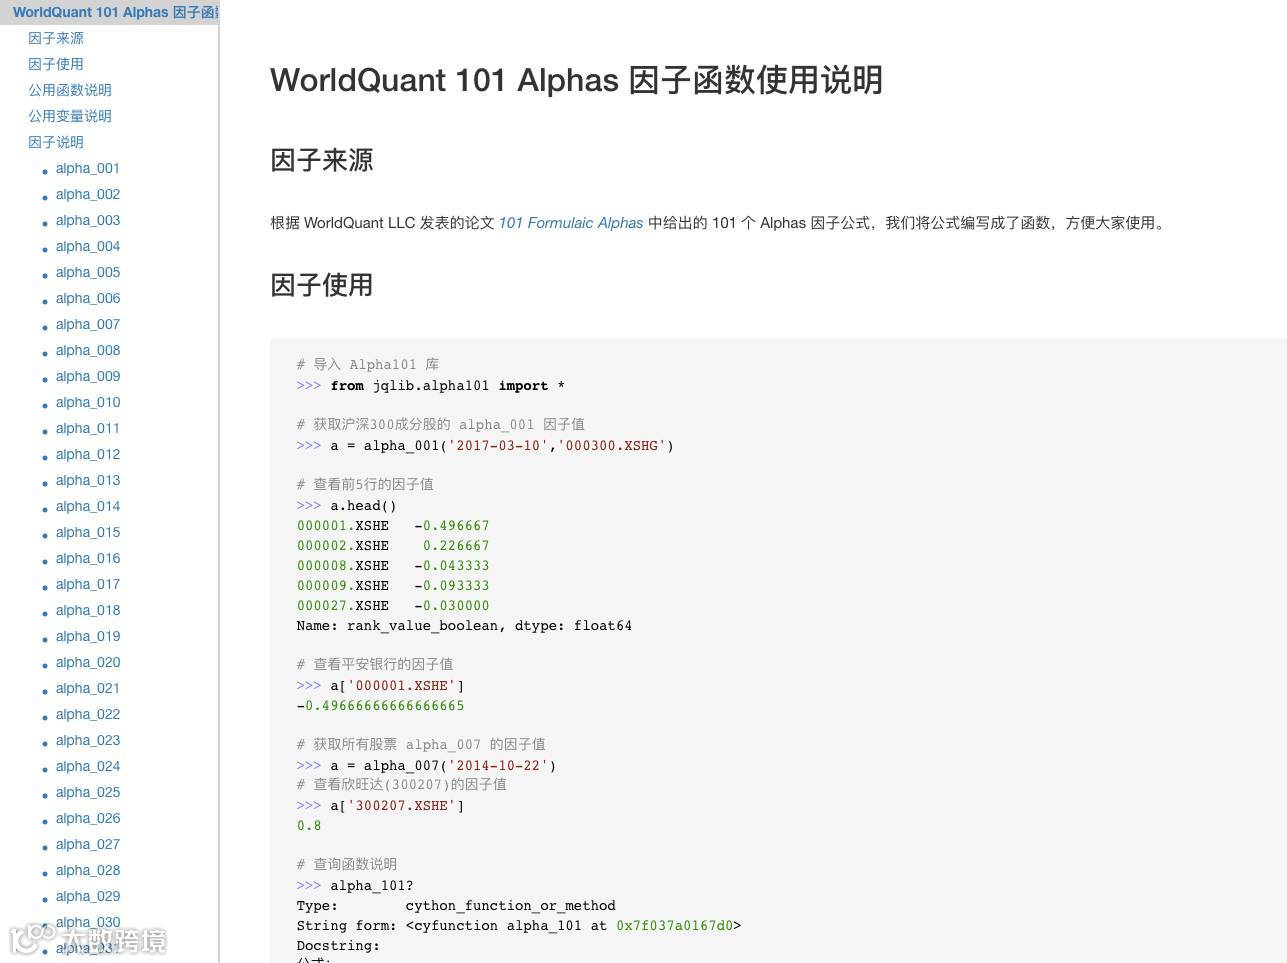Select the alpha_018 contents link
The height and width of the screenshot is (963, 1287).
click(x=88, y=610)
